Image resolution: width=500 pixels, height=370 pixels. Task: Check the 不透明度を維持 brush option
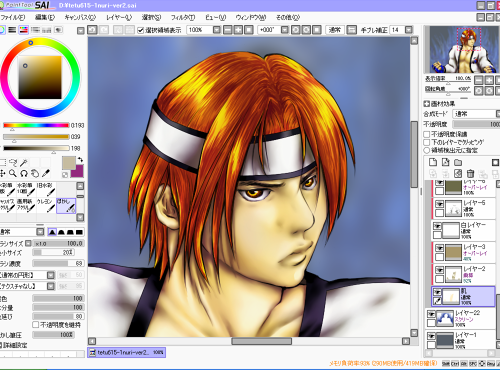[36, 324]
